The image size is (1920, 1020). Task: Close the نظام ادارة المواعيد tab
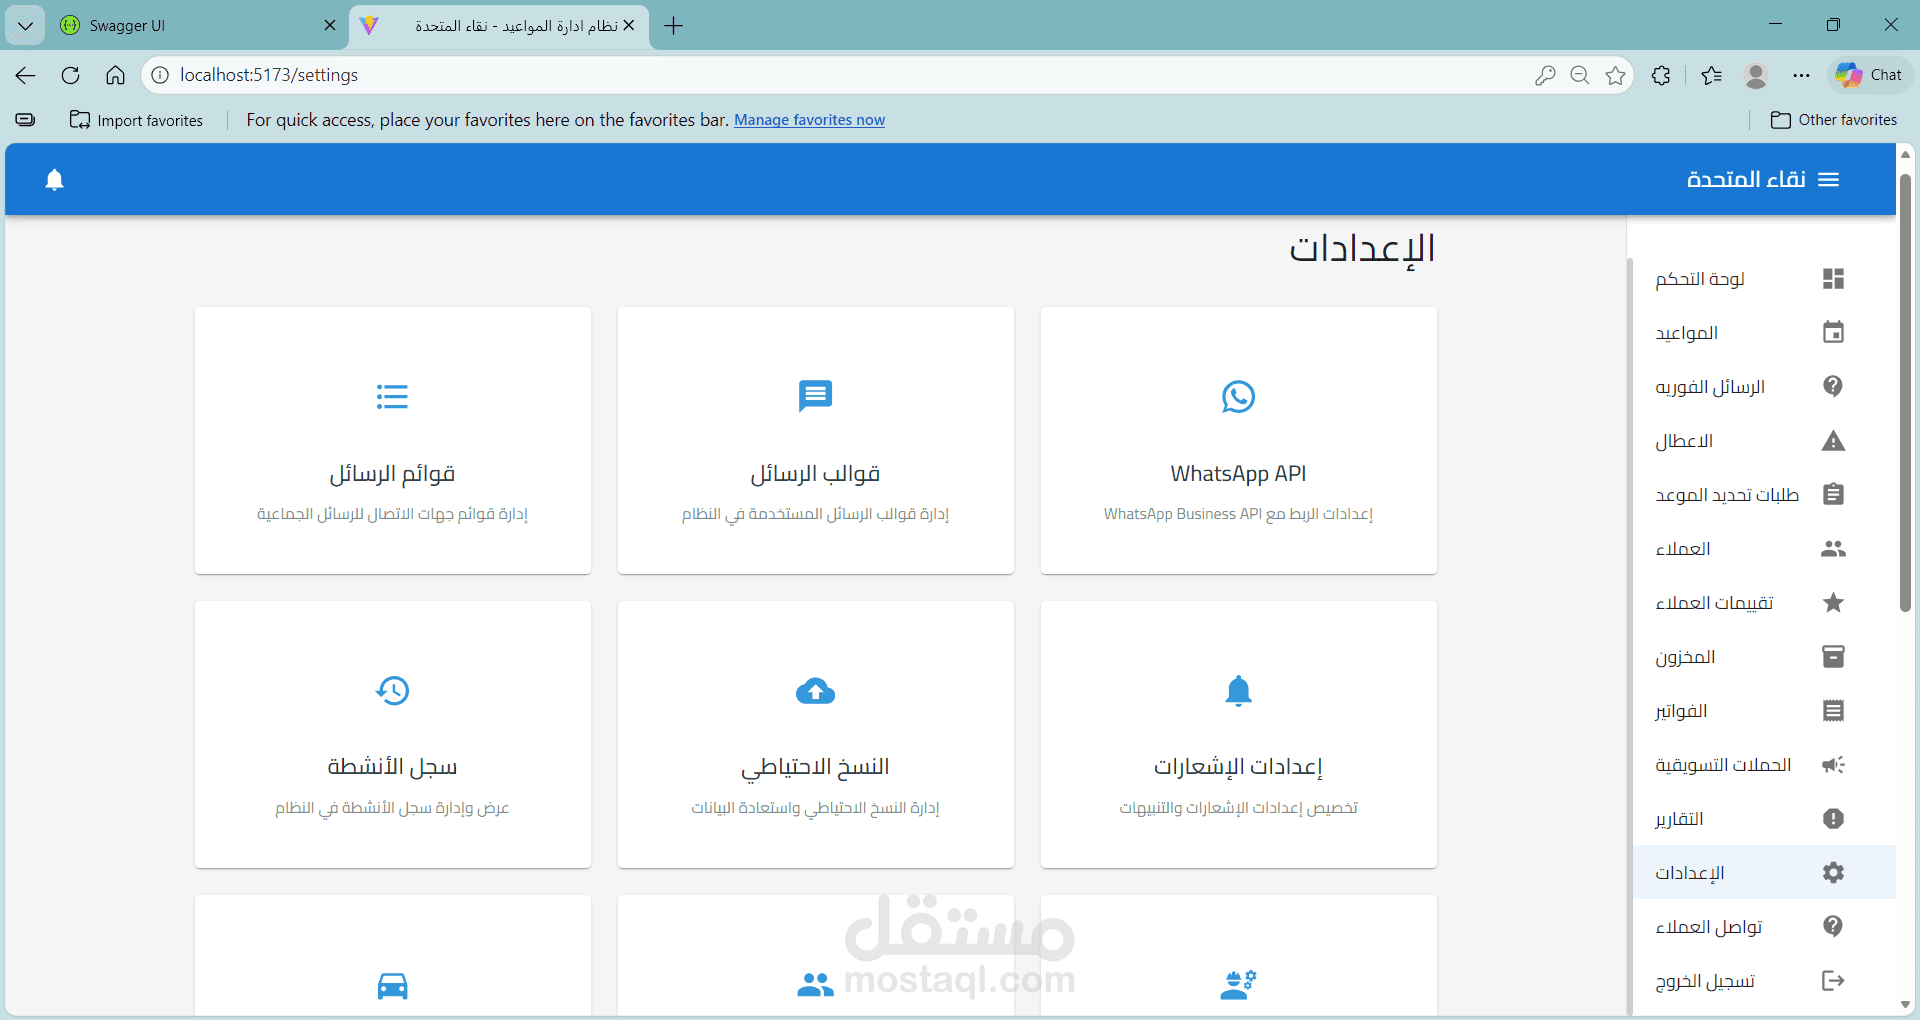(629, 26)
